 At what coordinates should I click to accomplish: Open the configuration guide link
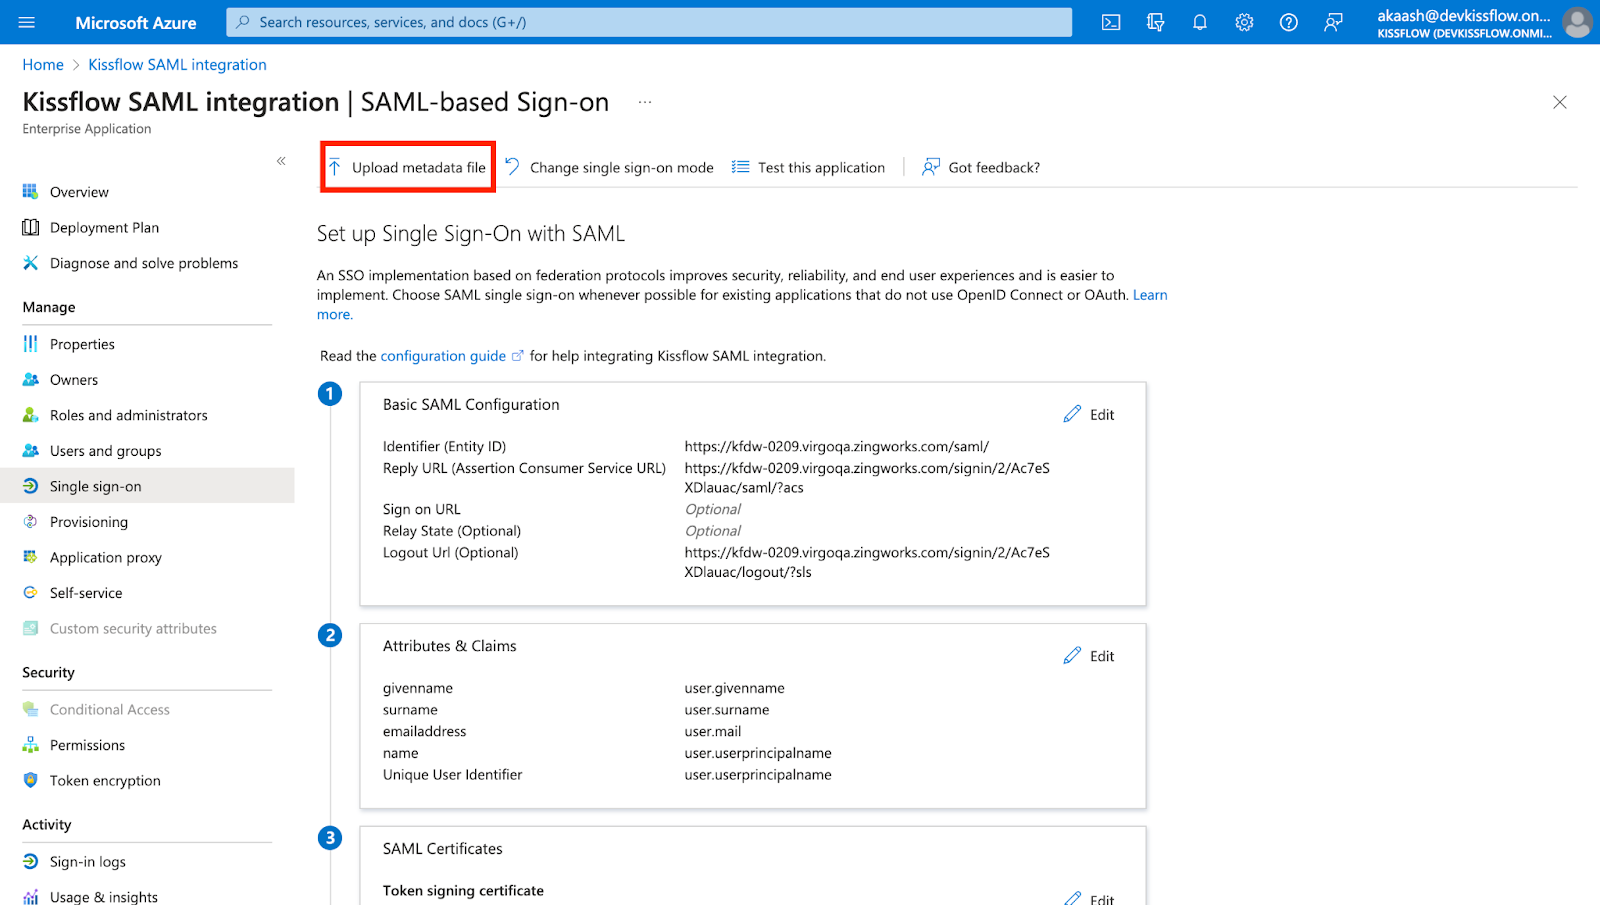coord(443,355)
